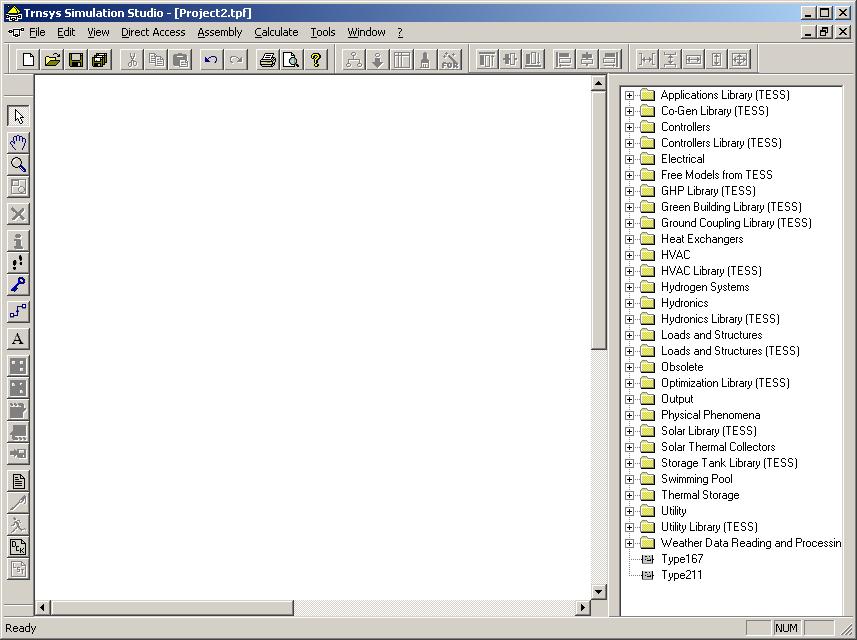Select the link connection tool
Viewport: 857px width, 640px height.
[x=18, y=312]
